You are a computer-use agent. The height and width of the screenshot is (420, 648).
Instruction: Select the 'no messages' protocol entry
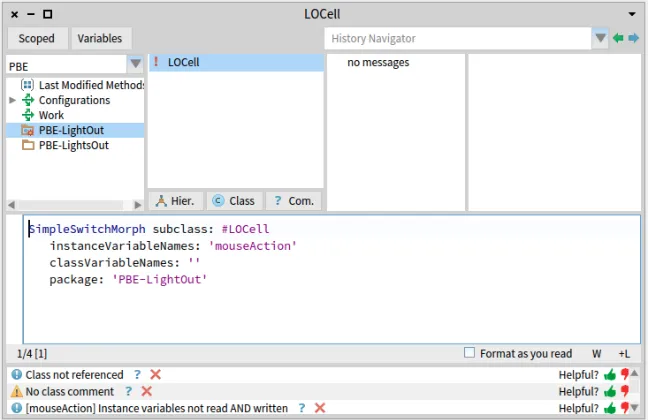click(x=378, y=62)
